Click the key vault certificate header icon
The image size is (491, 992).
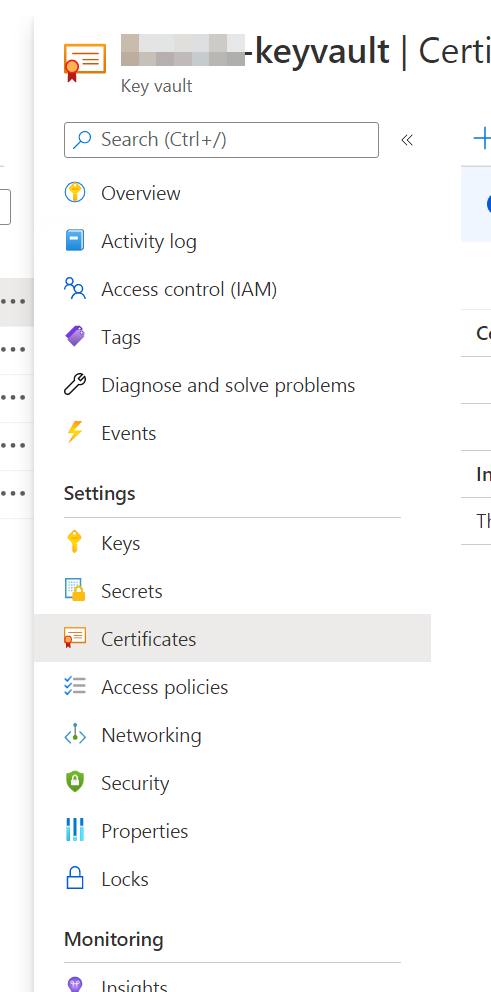(x=85, y=63)
